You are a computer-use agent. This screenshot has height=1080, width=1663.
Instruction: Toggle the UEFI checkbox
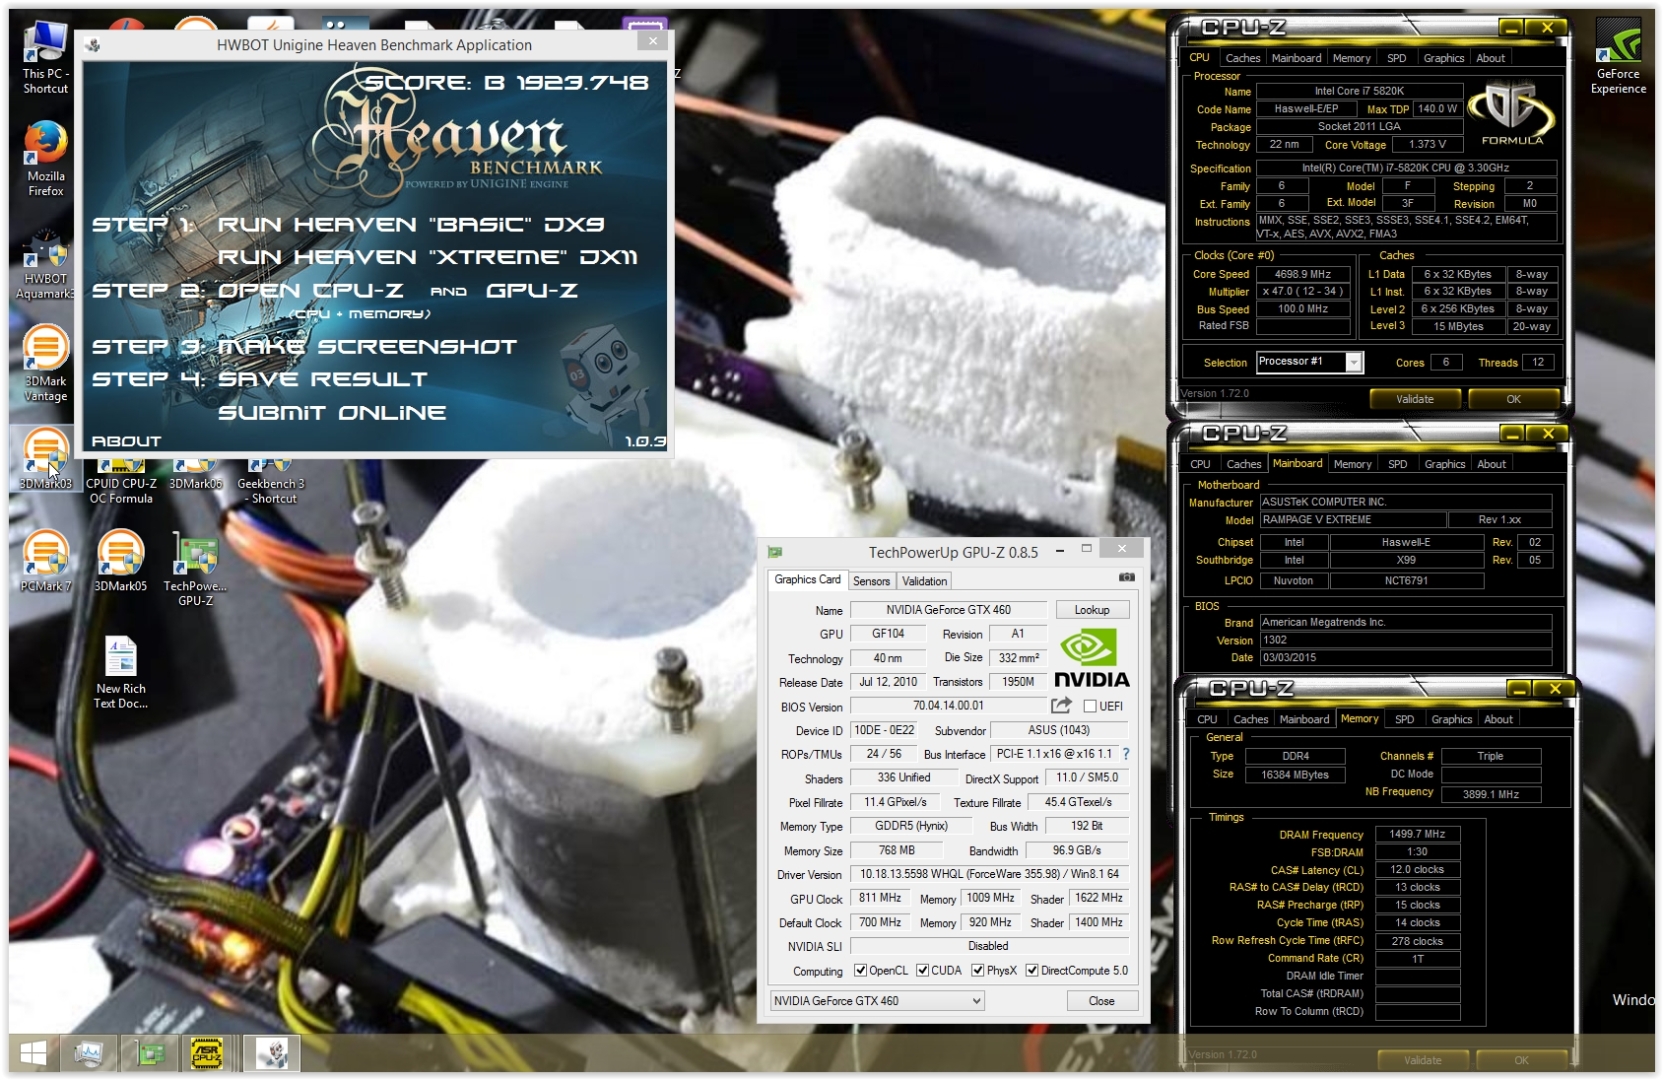(x=1090, y=706)
